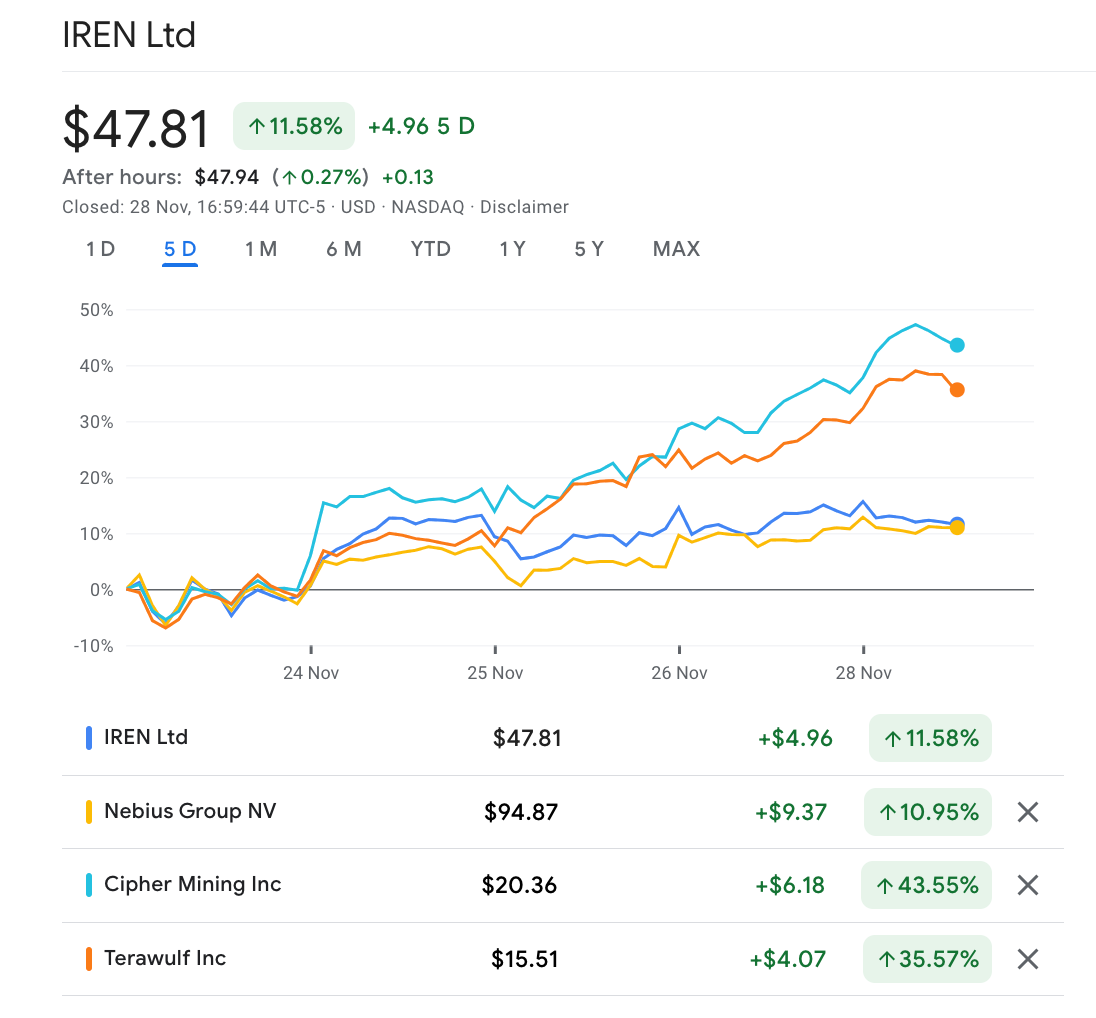Screen dimensions: 1096x1018
Task: Open Nebius Group NV stock name
Action: tap(190, 811)
